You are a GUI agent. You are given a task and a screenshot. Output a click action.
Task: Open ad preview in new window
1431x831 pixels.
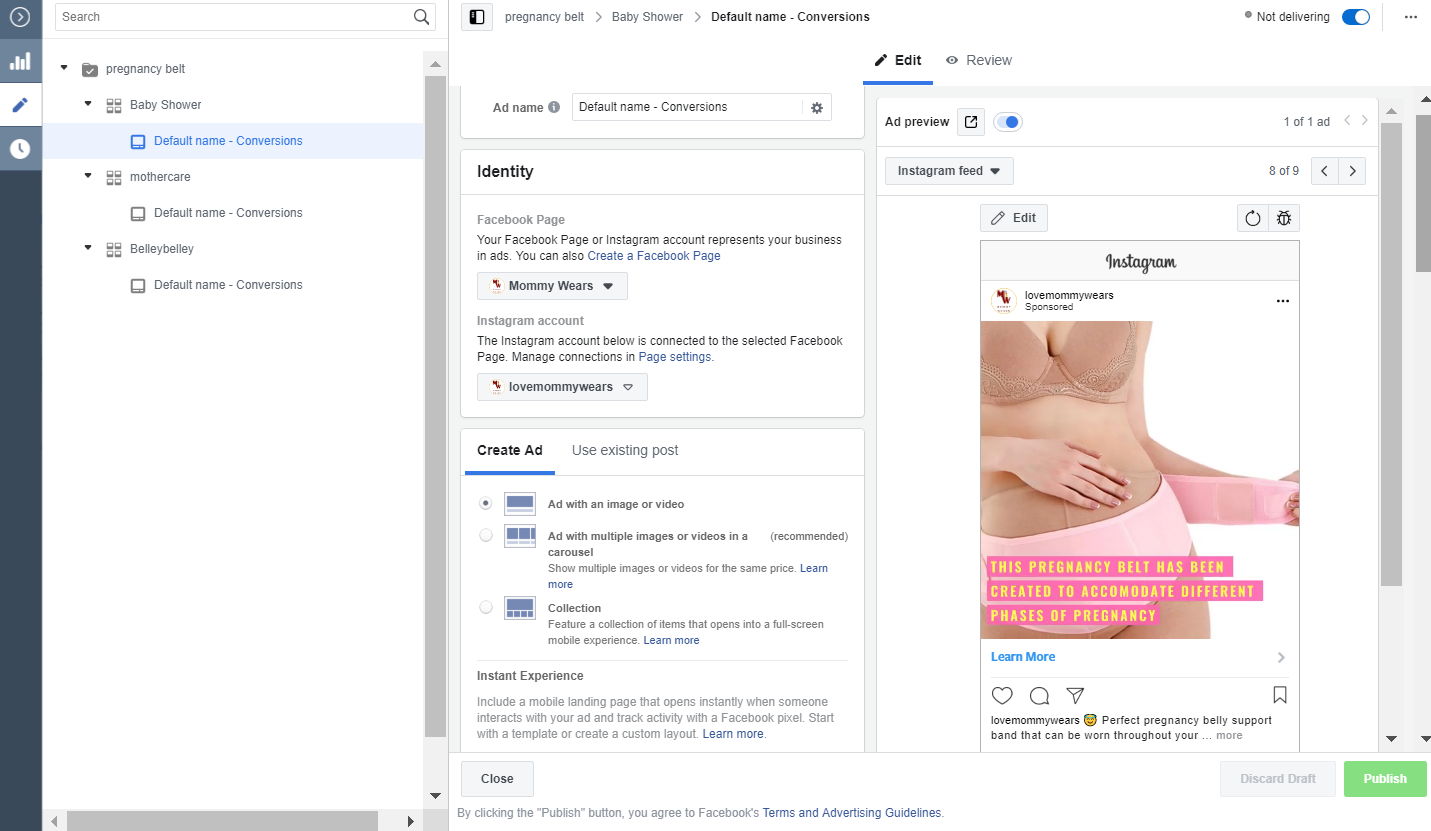click(970, 122)
